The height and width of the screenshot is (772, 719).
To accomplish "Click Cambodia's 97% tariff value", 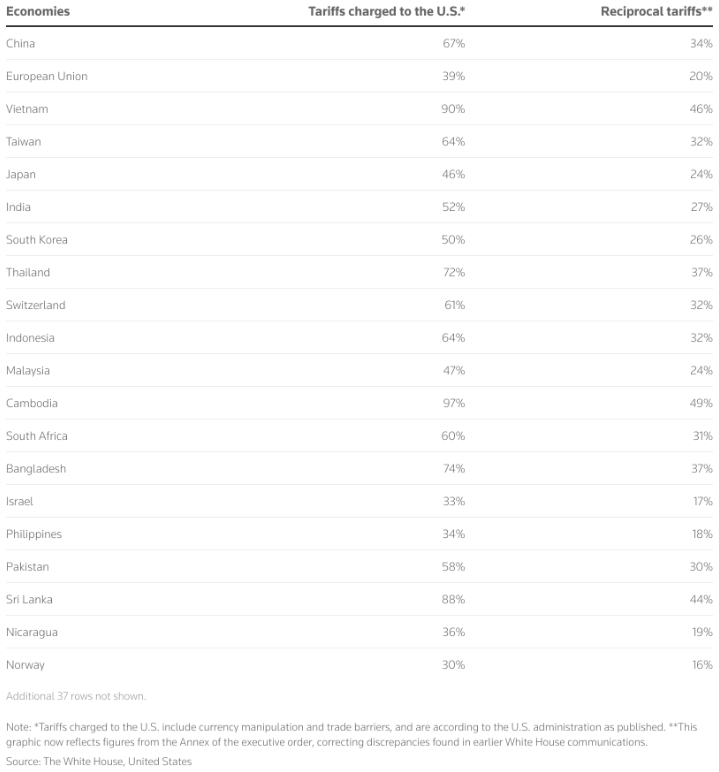I will (453, 403).
